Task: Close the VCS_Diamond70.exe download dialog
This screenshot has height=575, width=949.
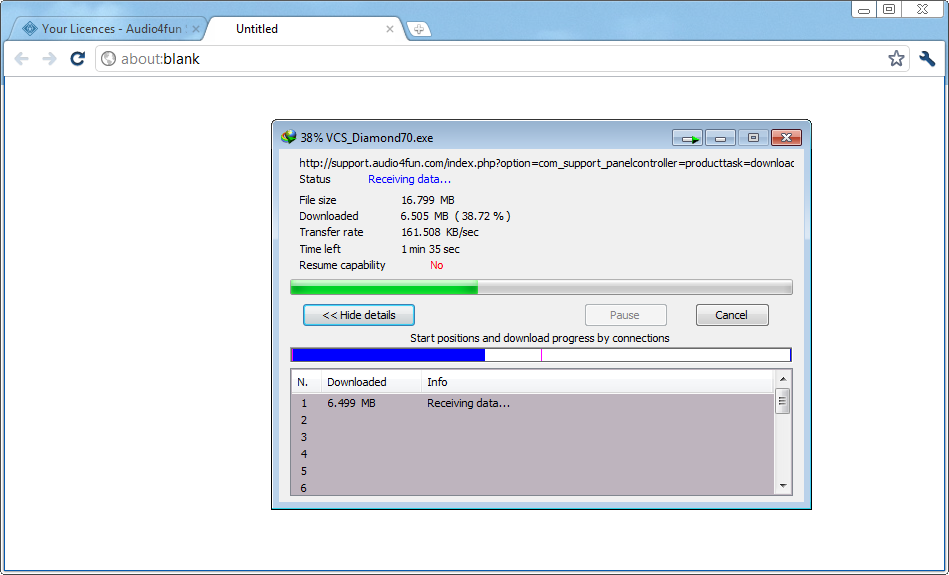Action: point(786,138)
